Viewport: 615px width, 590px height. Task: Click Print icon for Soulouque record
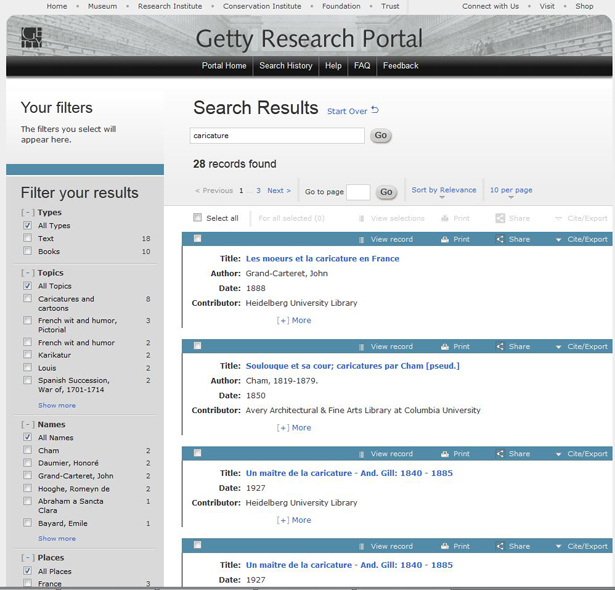tap(445, 347)
